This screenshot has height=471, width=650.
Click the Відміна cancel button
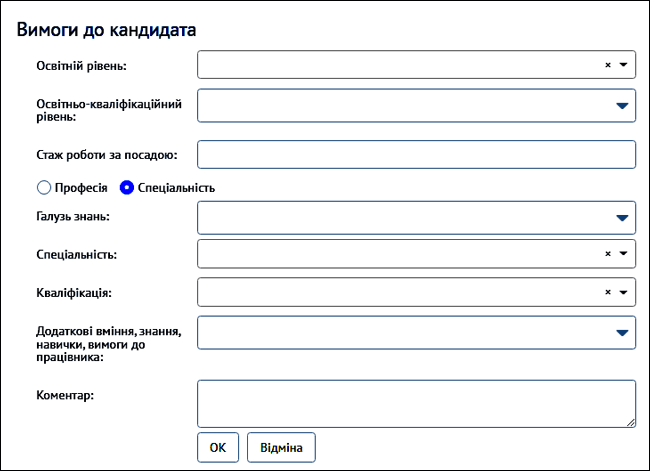click(x=281, y=447)
